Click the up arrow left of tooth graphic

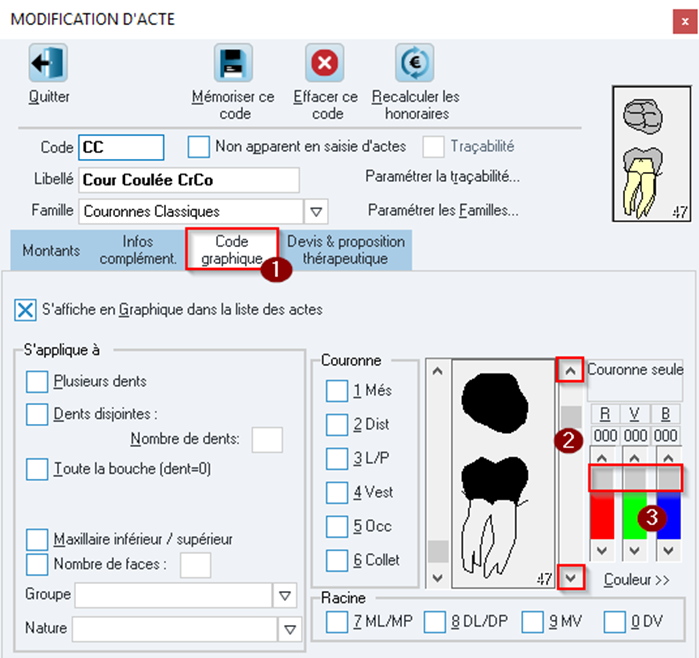438,371
